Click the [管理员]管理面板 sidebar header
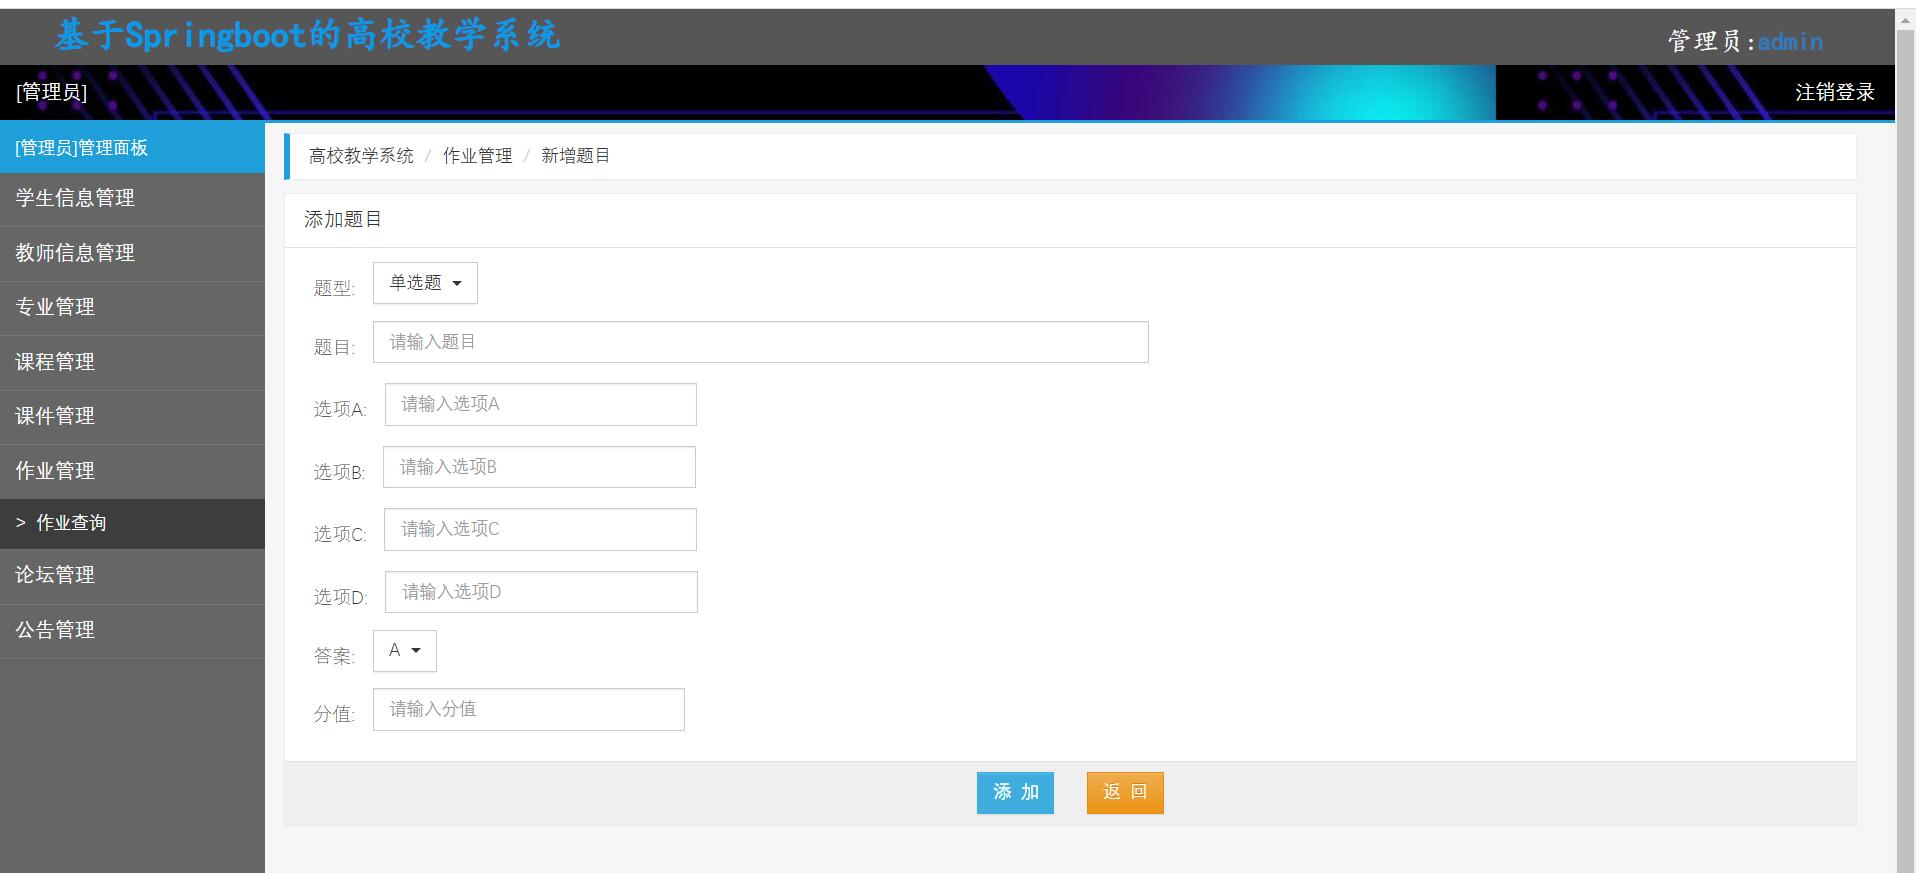The height and width of the screenshot is (873, 1916). point(132,148)
